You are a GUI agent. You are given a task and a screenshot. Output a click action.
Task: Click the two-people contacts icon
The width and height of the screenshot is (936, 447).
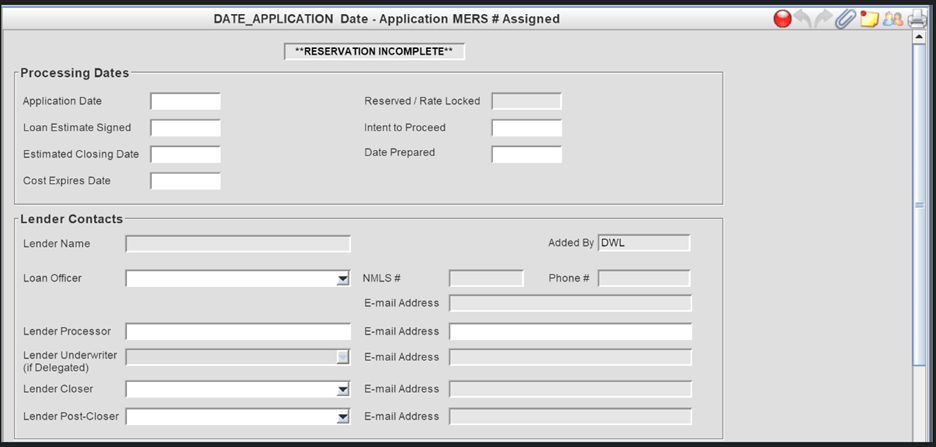(x=892, y=18)
